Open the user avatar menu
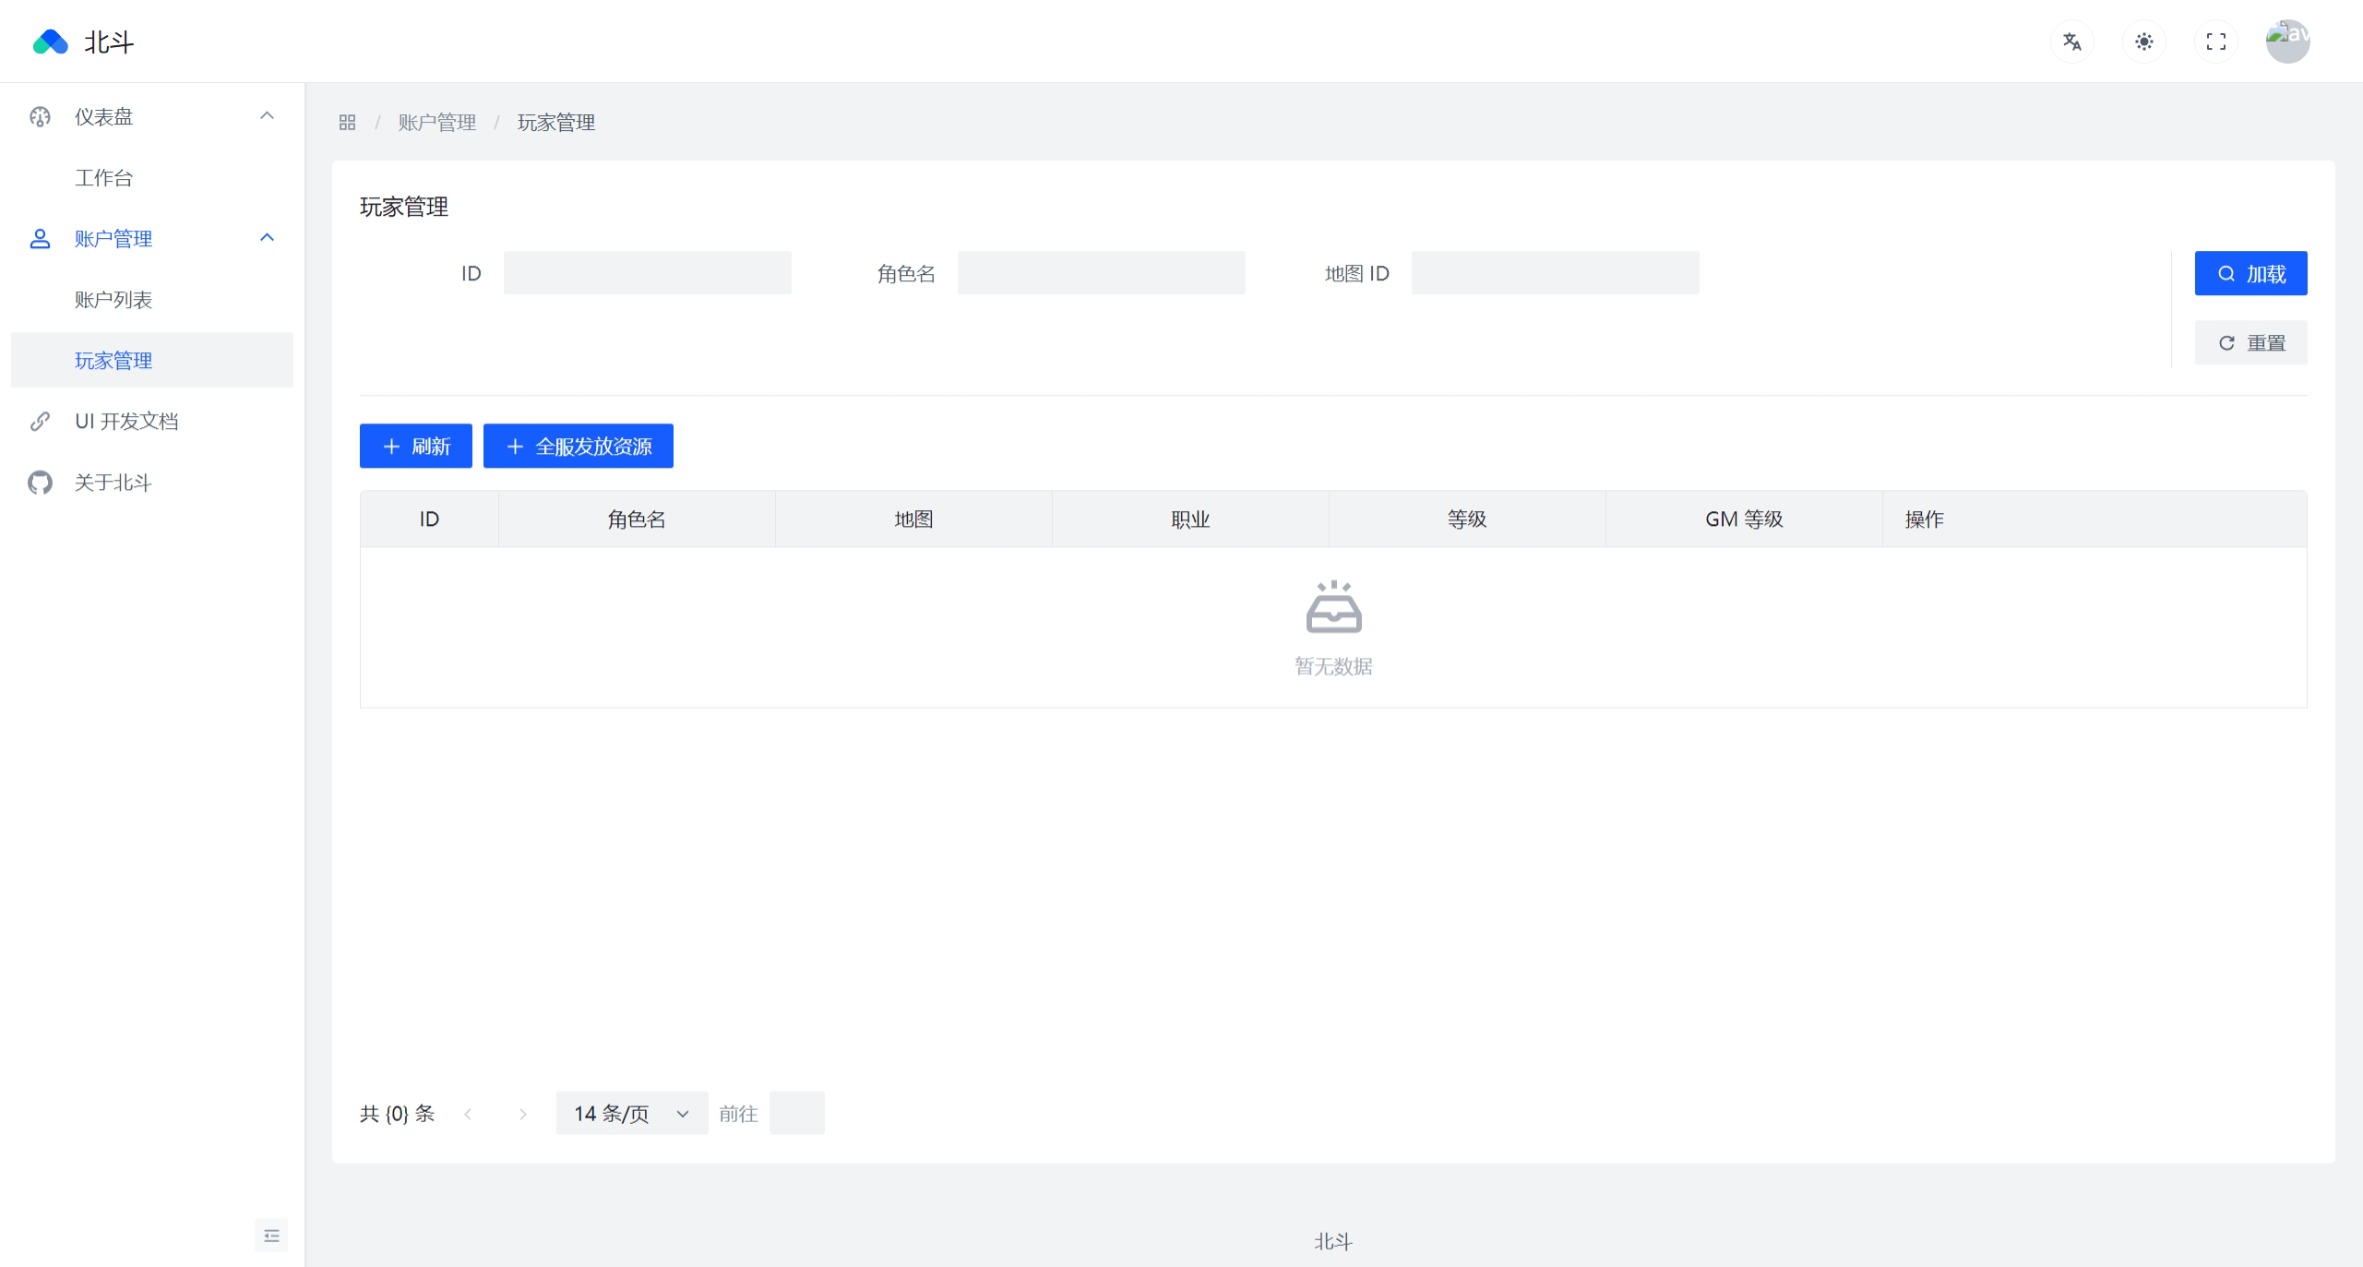 [2287, 42]
